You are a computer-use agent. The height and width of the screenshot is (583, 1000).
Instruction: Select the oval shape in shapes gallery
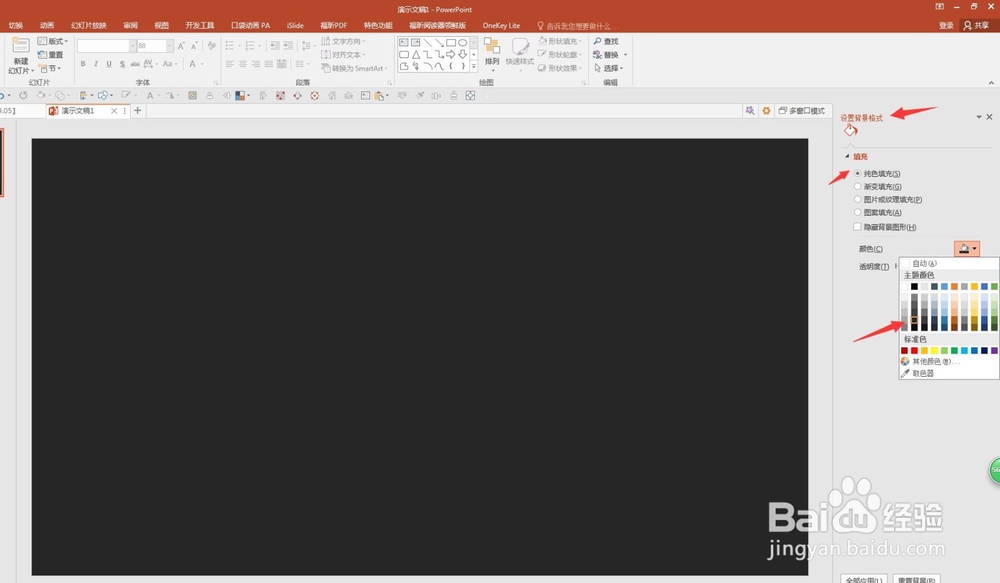tap(462, 43)
